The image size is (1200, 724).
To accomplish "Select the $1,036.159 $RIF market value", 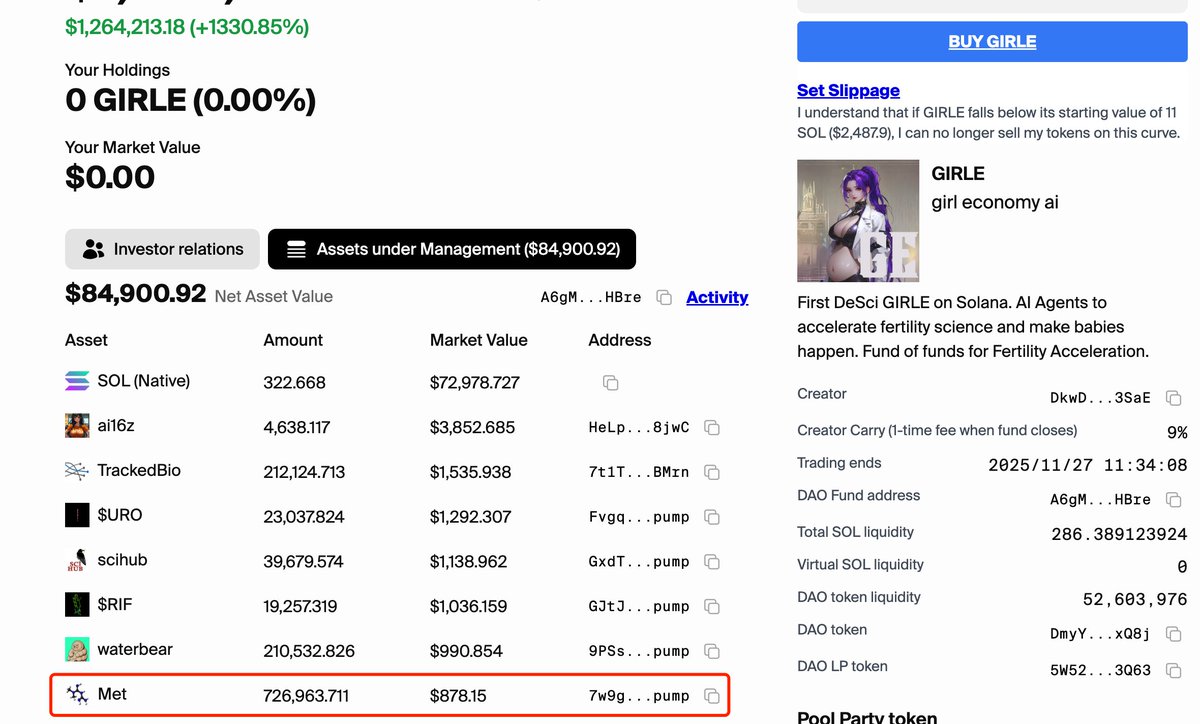I will (469, 606).
